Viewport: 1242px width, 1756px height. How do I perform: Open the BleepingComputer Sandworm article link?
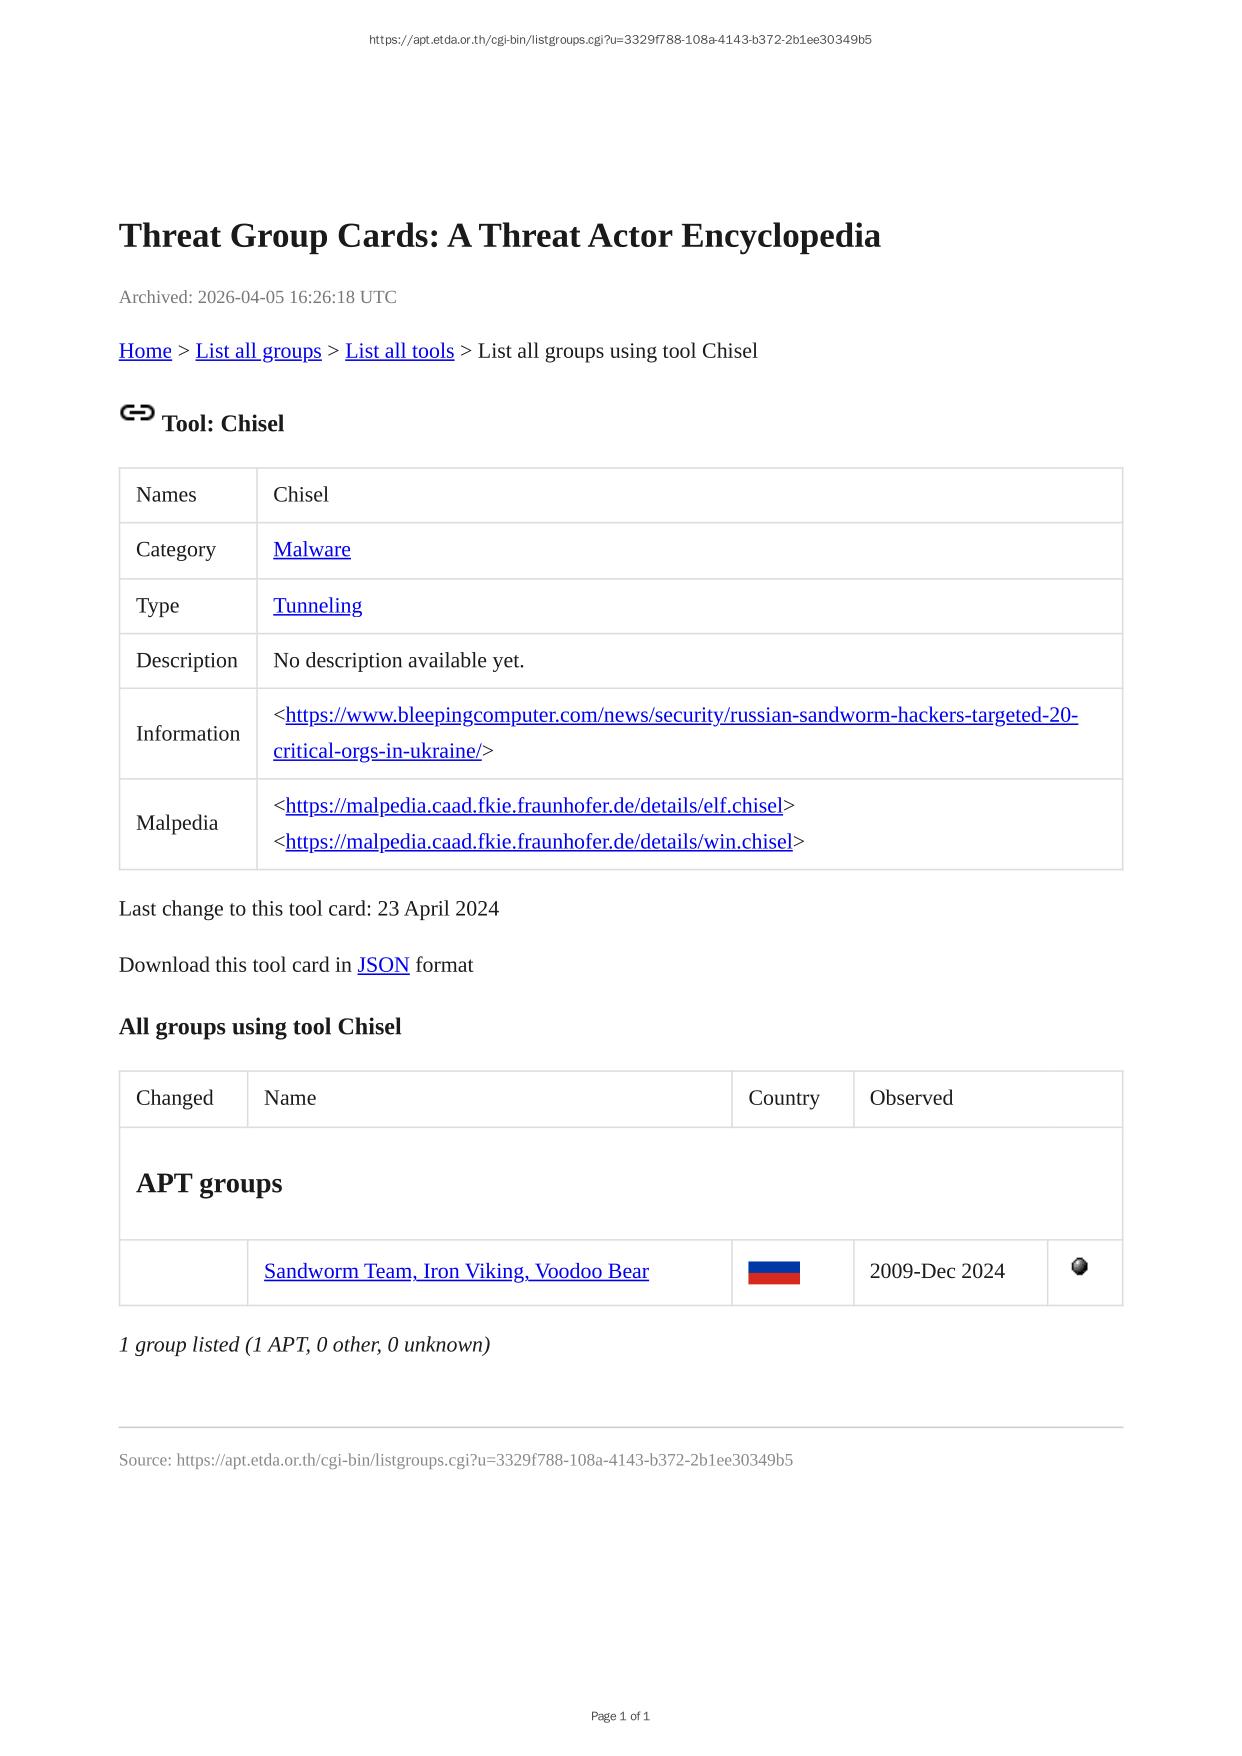click(680, 715)
